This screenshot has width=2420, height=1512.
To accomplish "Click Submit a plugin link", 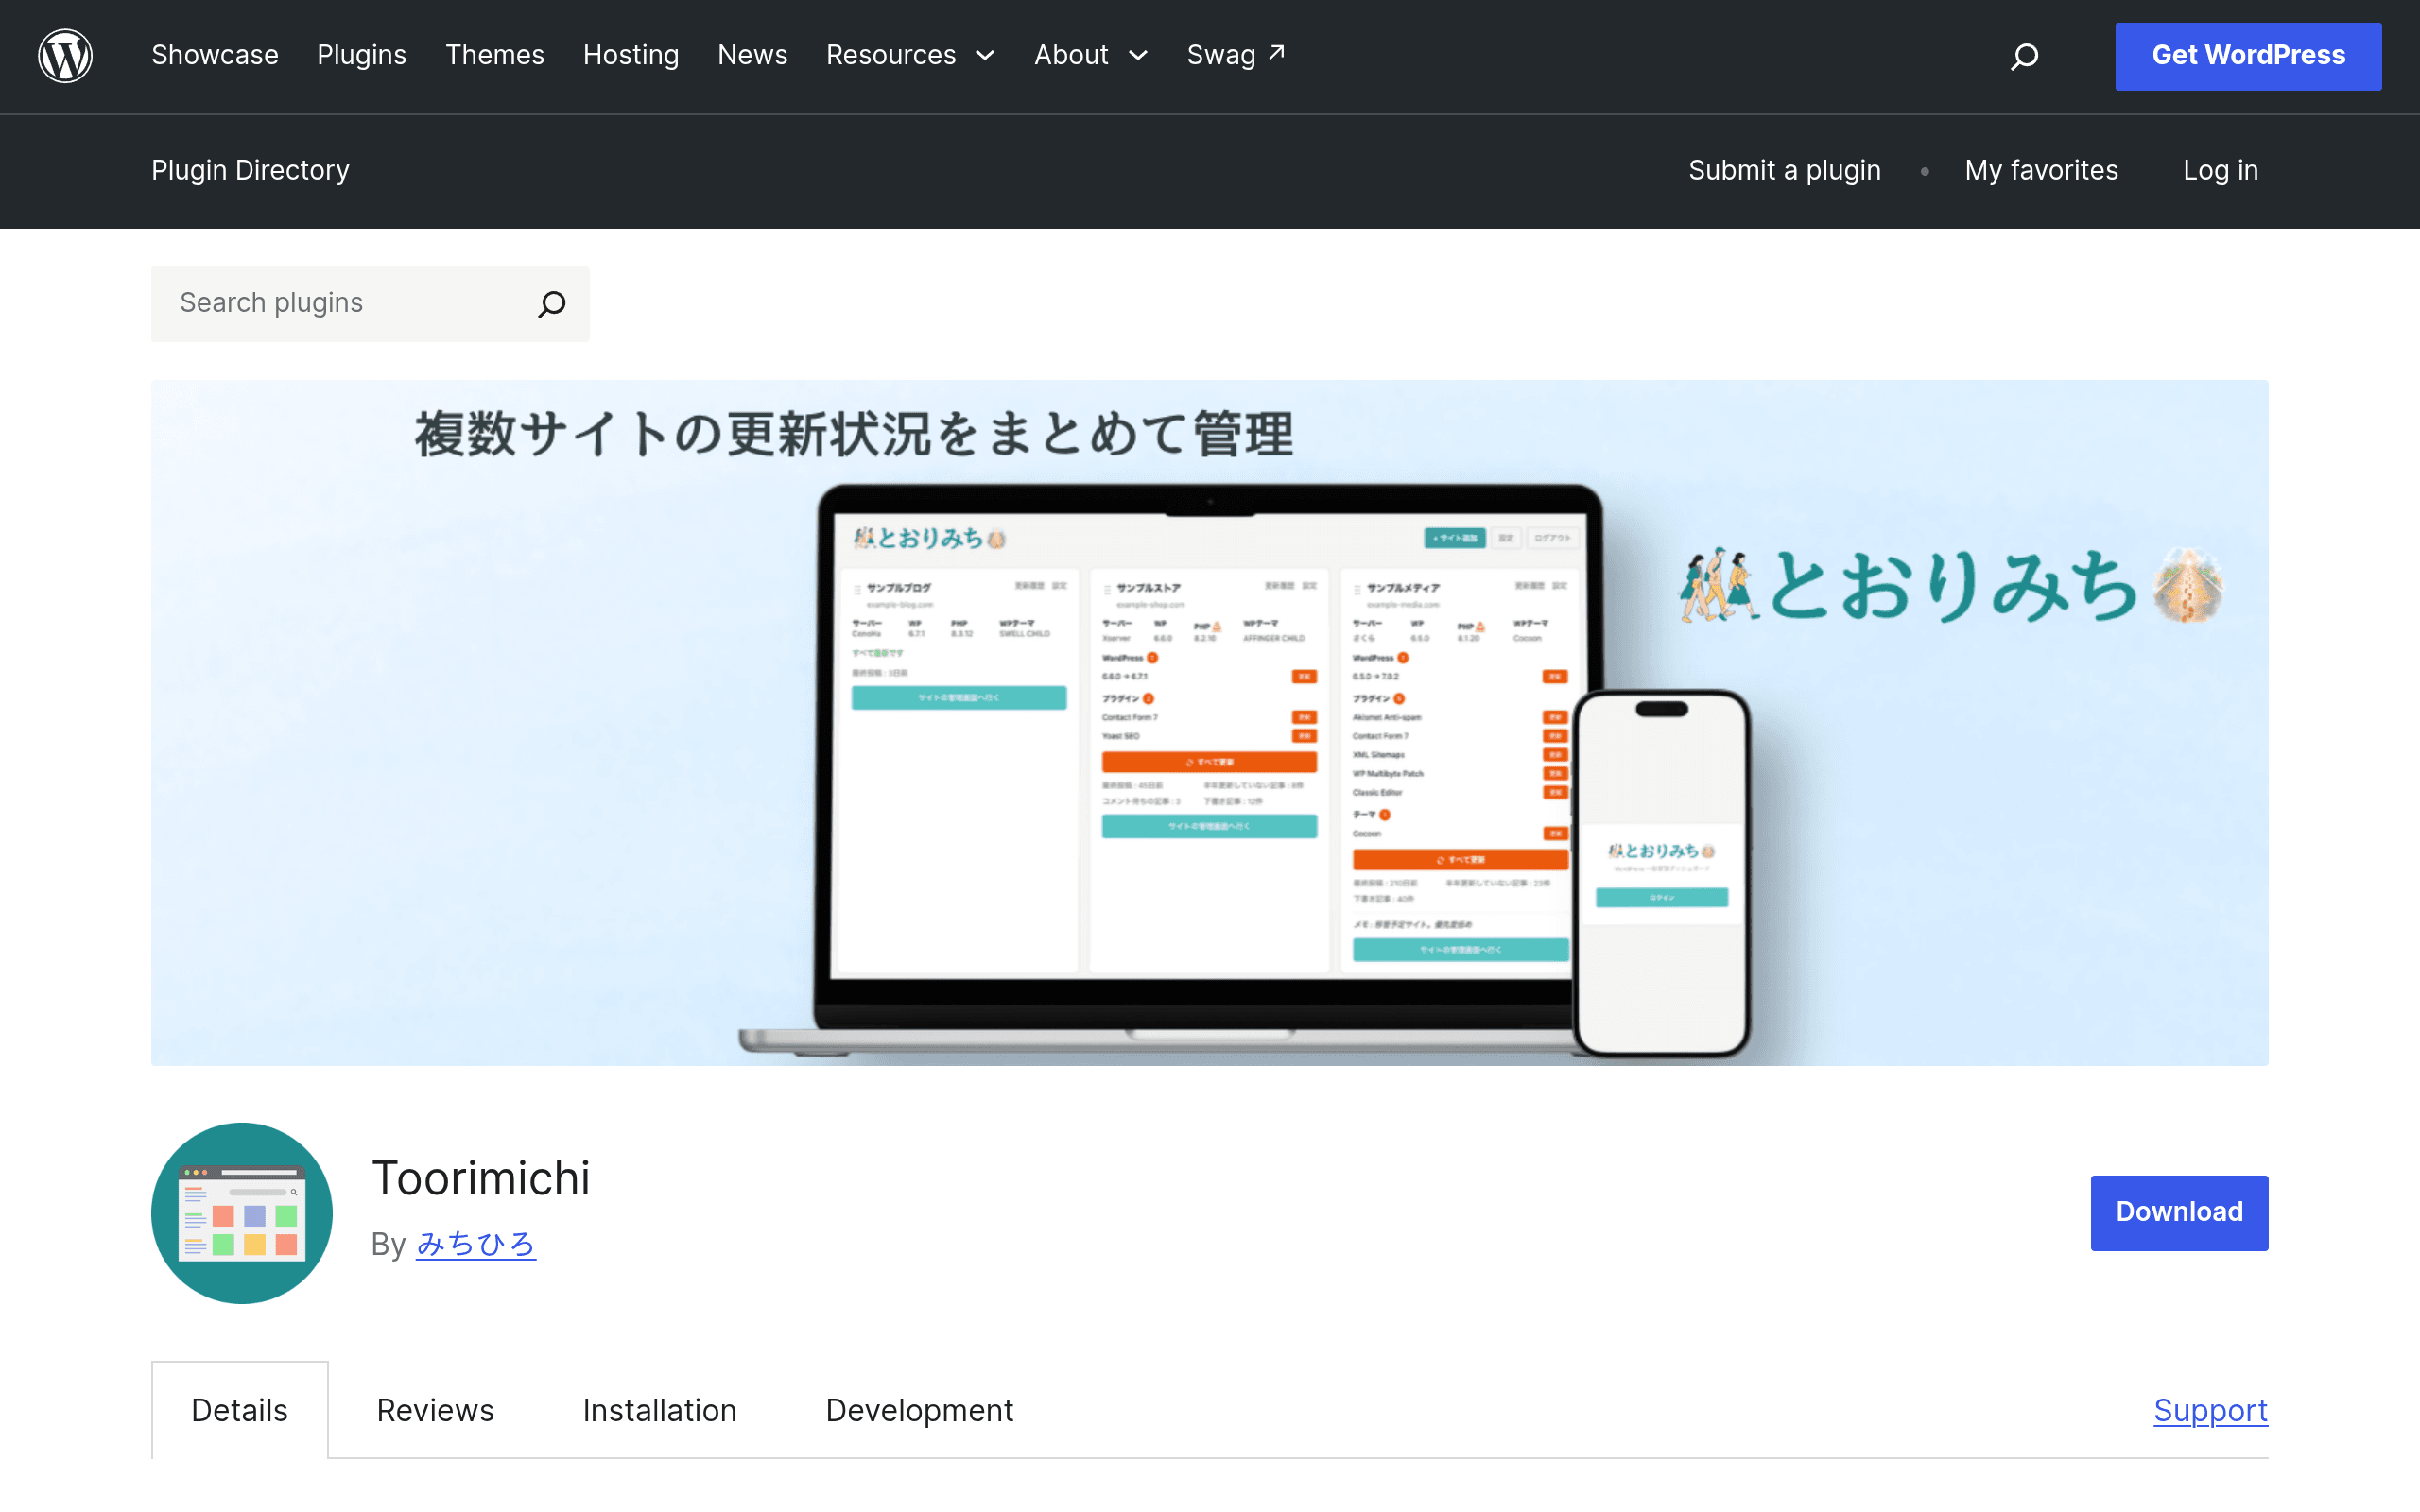I will pos(1785,170).
